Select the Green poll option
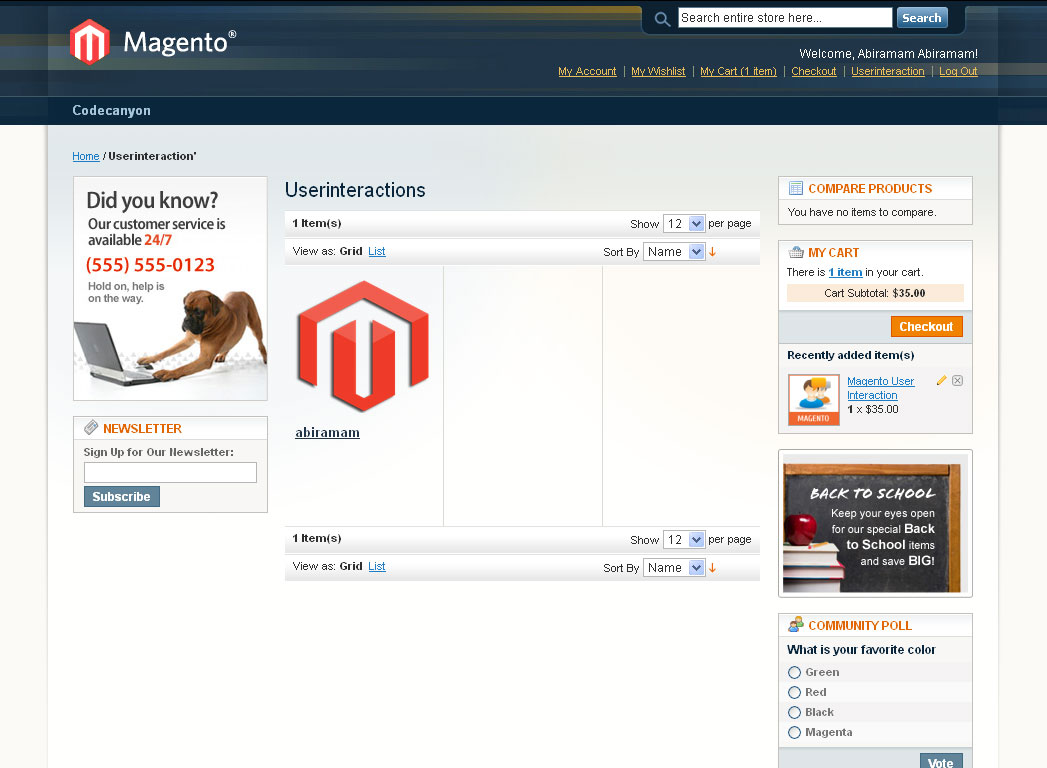The height and width of the screenshot is (768, 1047). click(794, 673)
